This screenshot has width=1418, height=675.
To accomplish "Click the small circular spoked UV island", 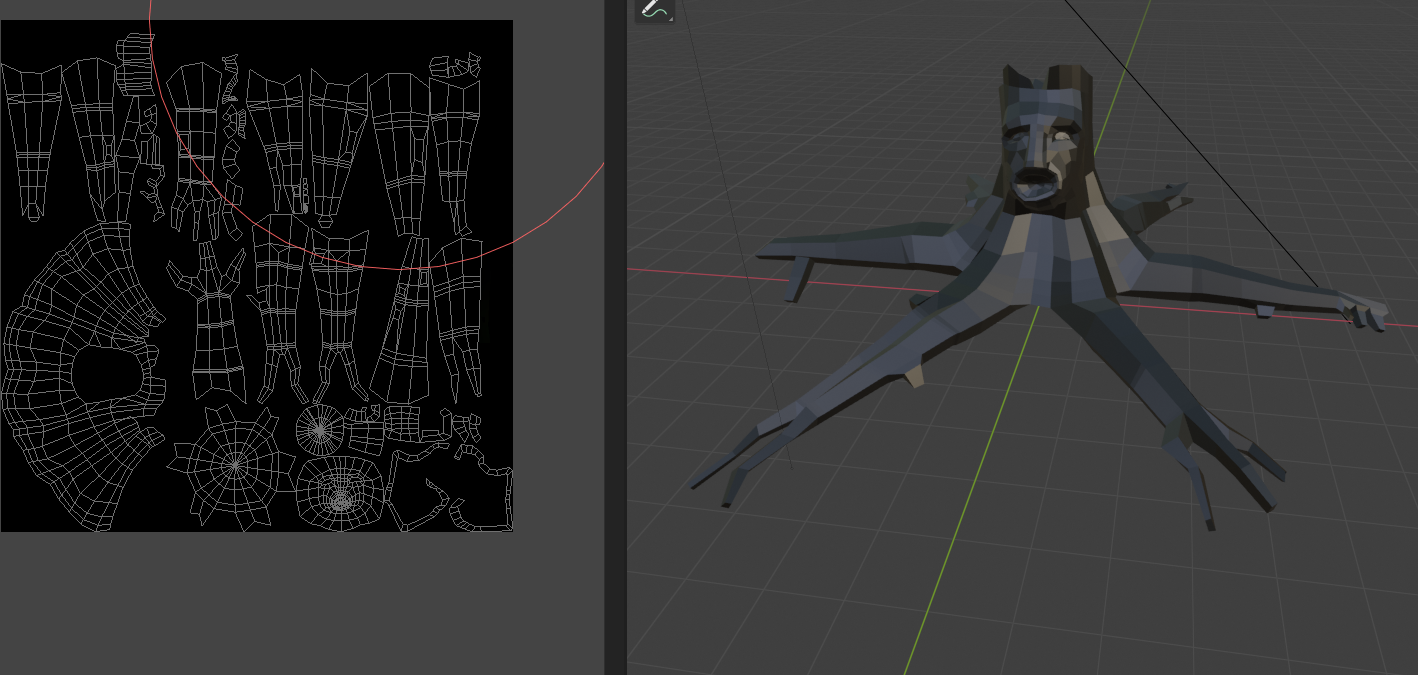I will coord(319,430).
